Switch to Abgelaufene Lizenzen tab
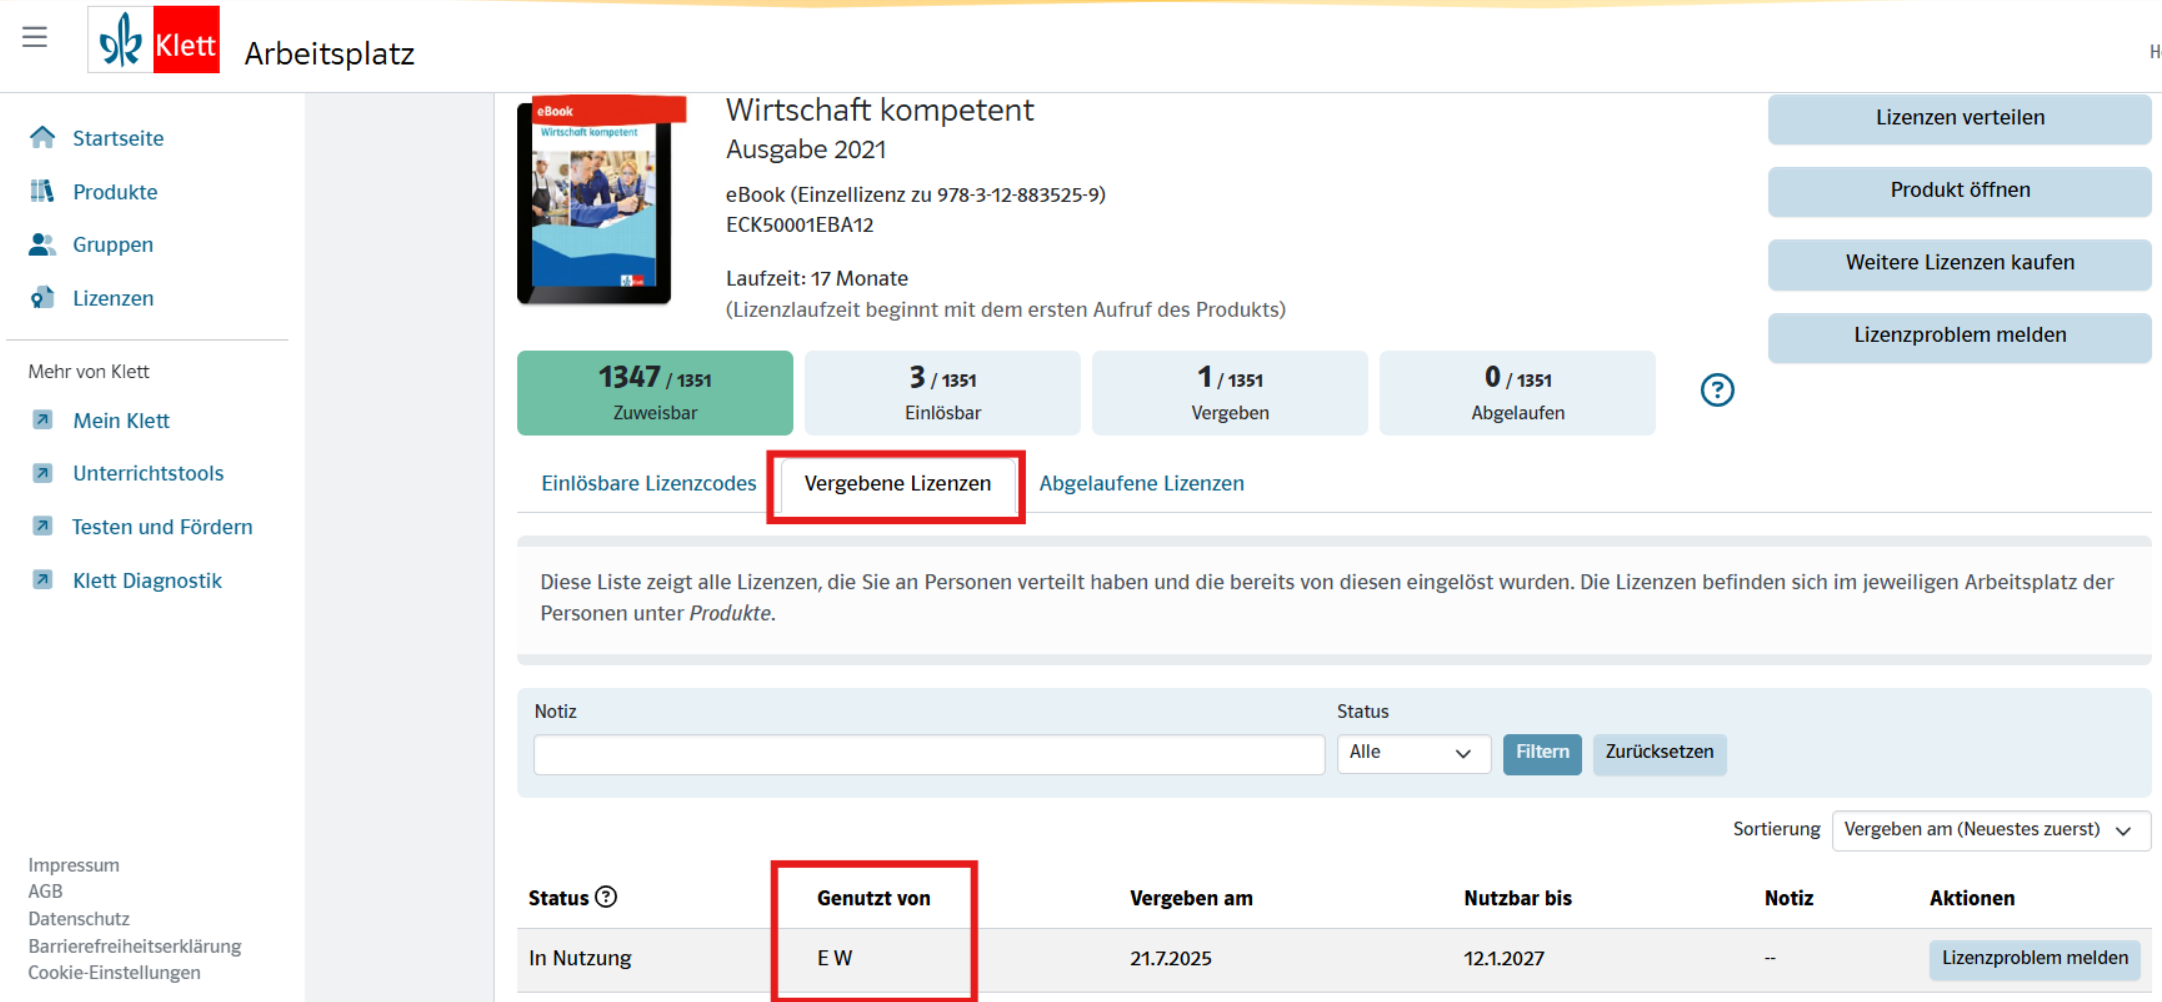Image resolution: width=2162 pixels, height=1002 pixels. (x=1141, y=484)
